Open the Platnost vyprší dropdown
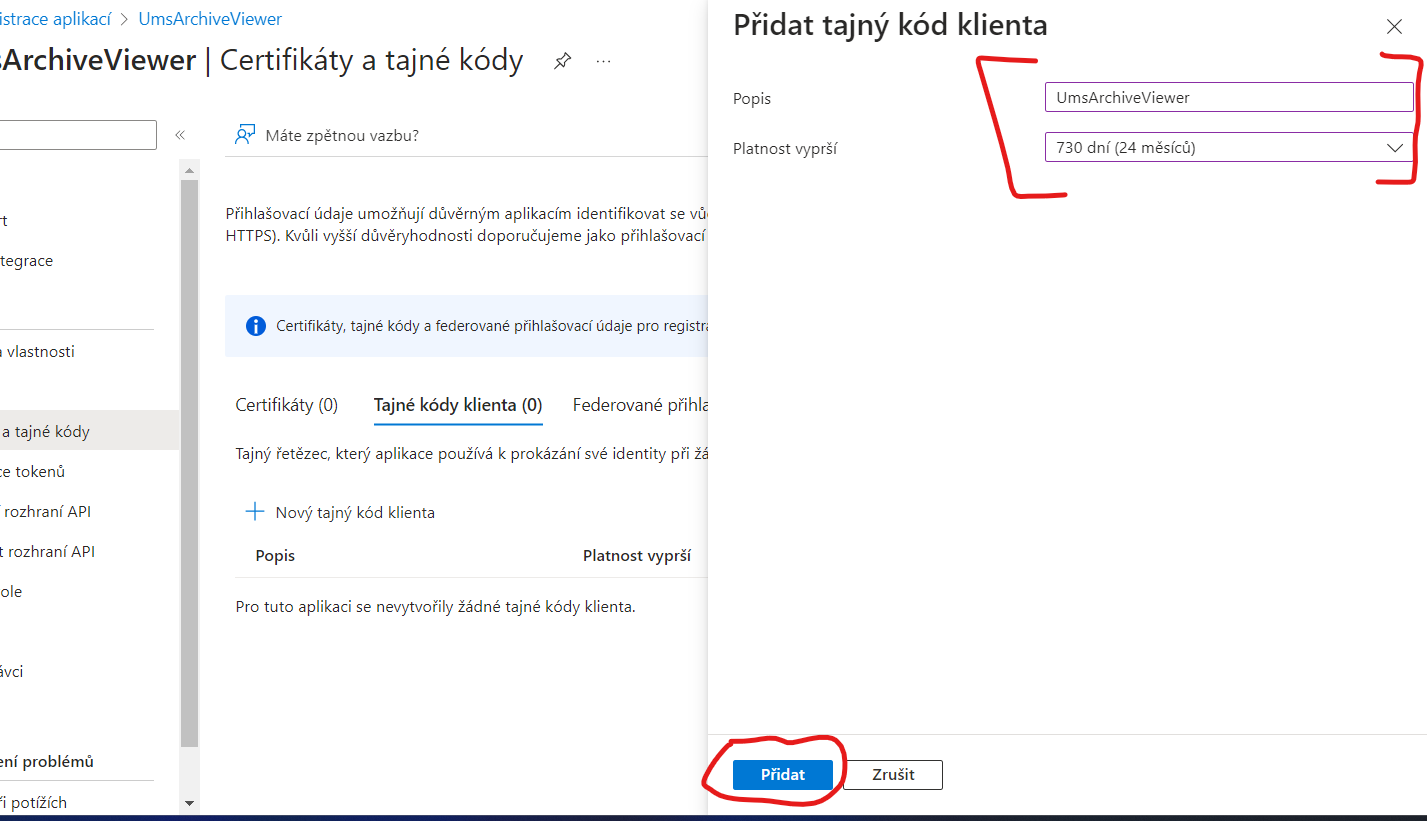This screenshot has width=1427, height=821. [x=1228, y=148]
